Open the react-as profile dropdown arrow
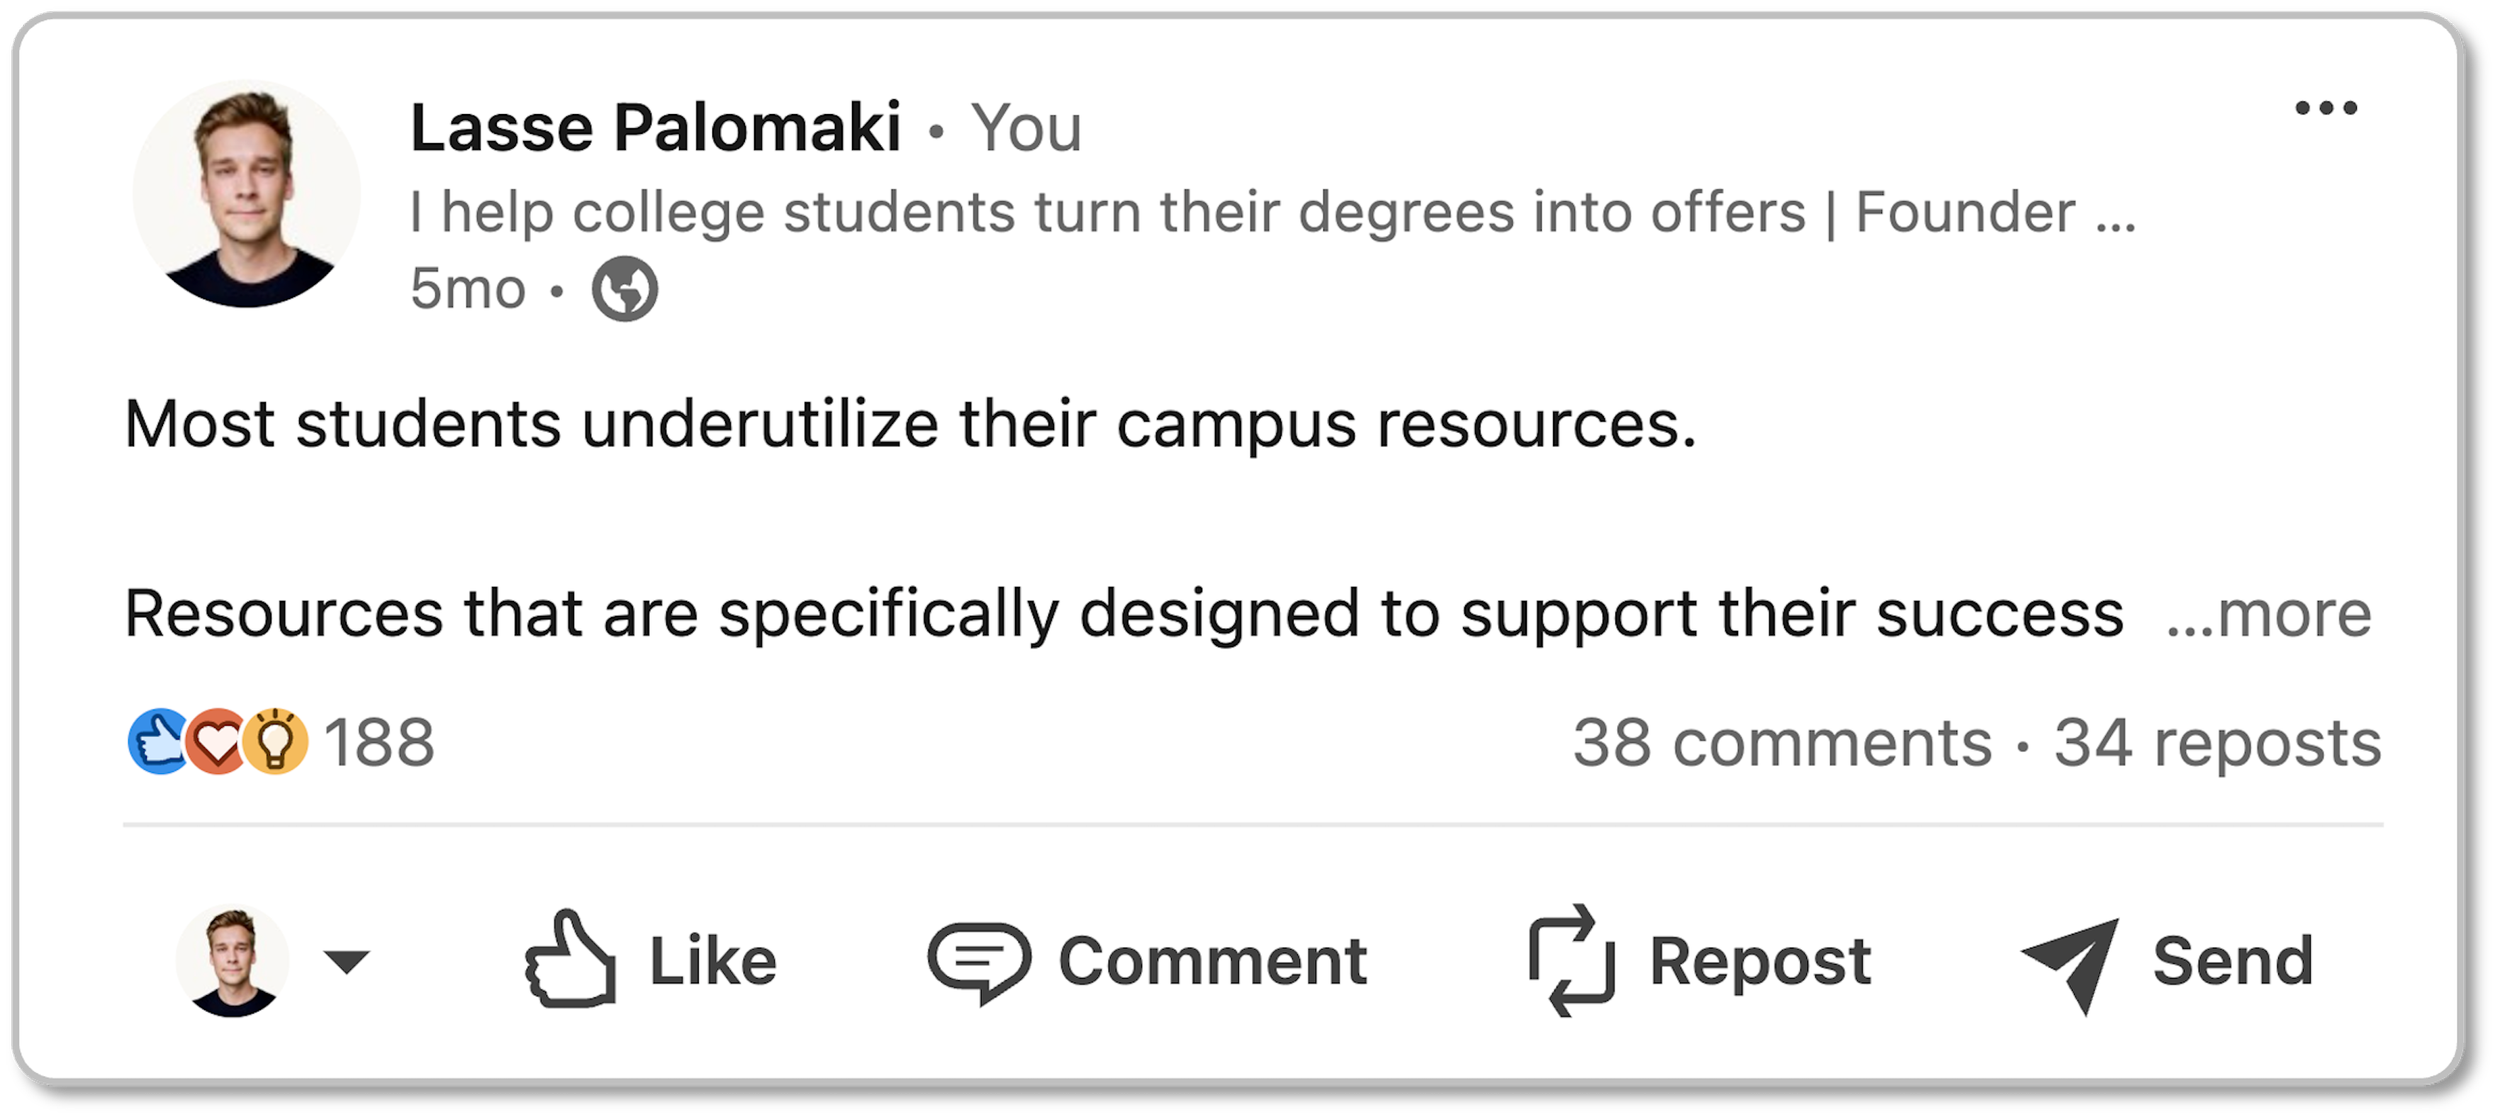The image size is (2500, 1117). coord(347,962)
